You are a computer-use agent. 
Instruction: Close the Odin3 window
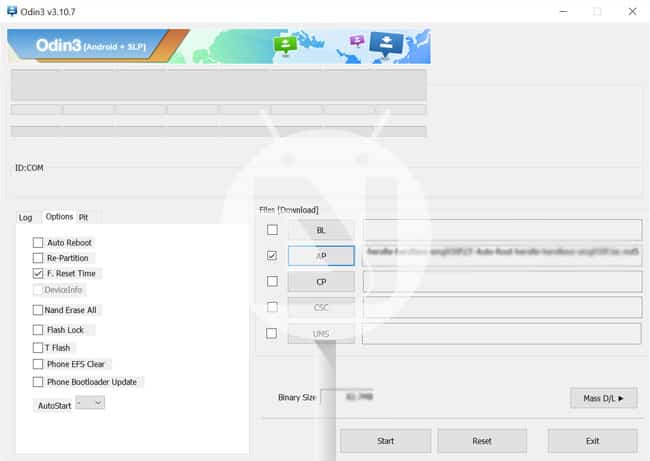point(633,12)
